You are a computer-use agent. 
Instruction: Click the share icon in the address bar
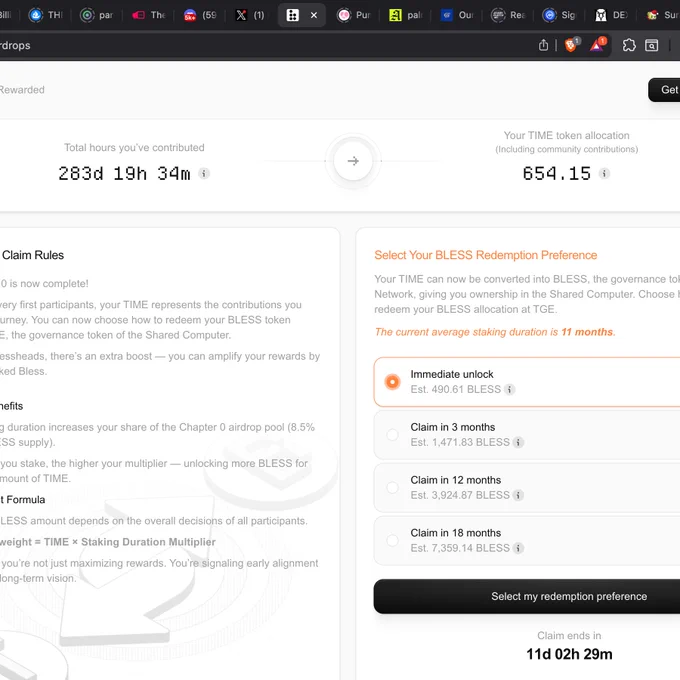[x=543, y=45]
